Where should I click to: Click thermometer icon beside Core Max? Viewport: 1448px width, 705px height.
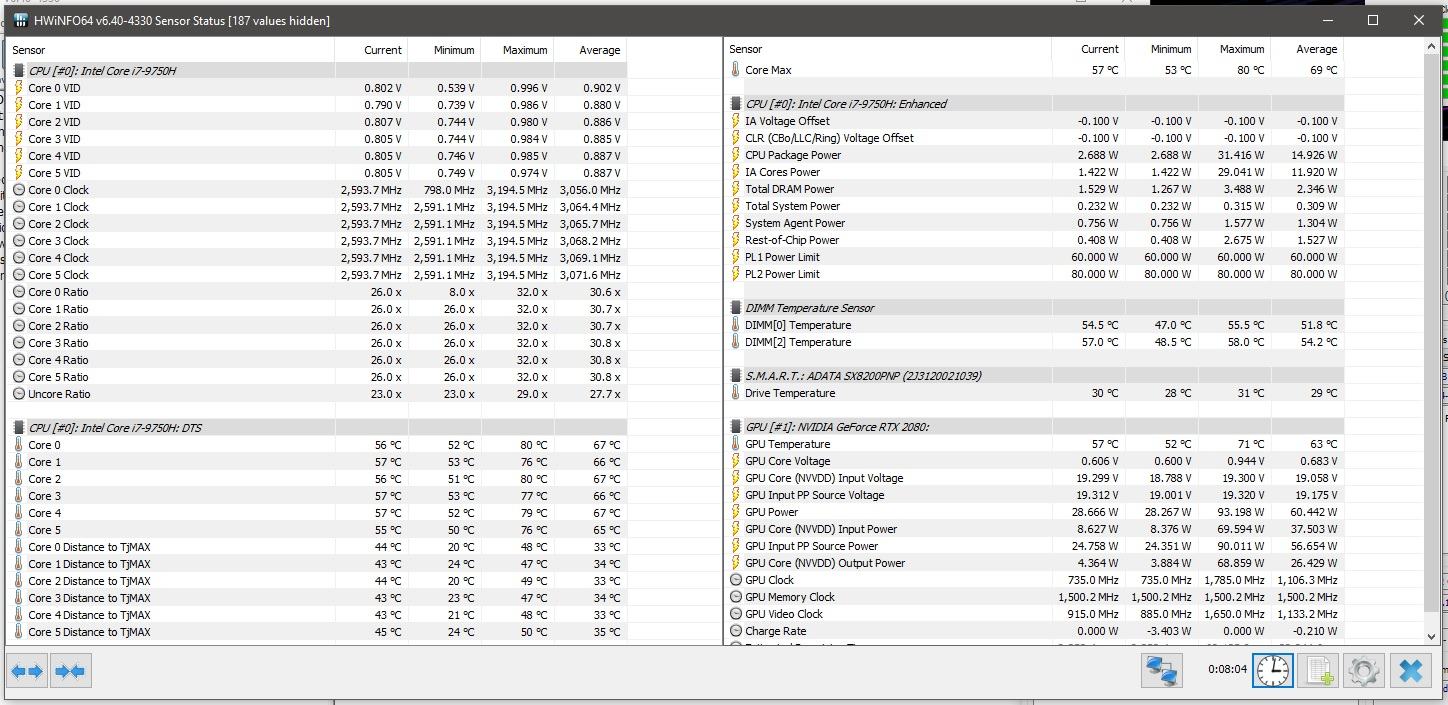(736, 70)
